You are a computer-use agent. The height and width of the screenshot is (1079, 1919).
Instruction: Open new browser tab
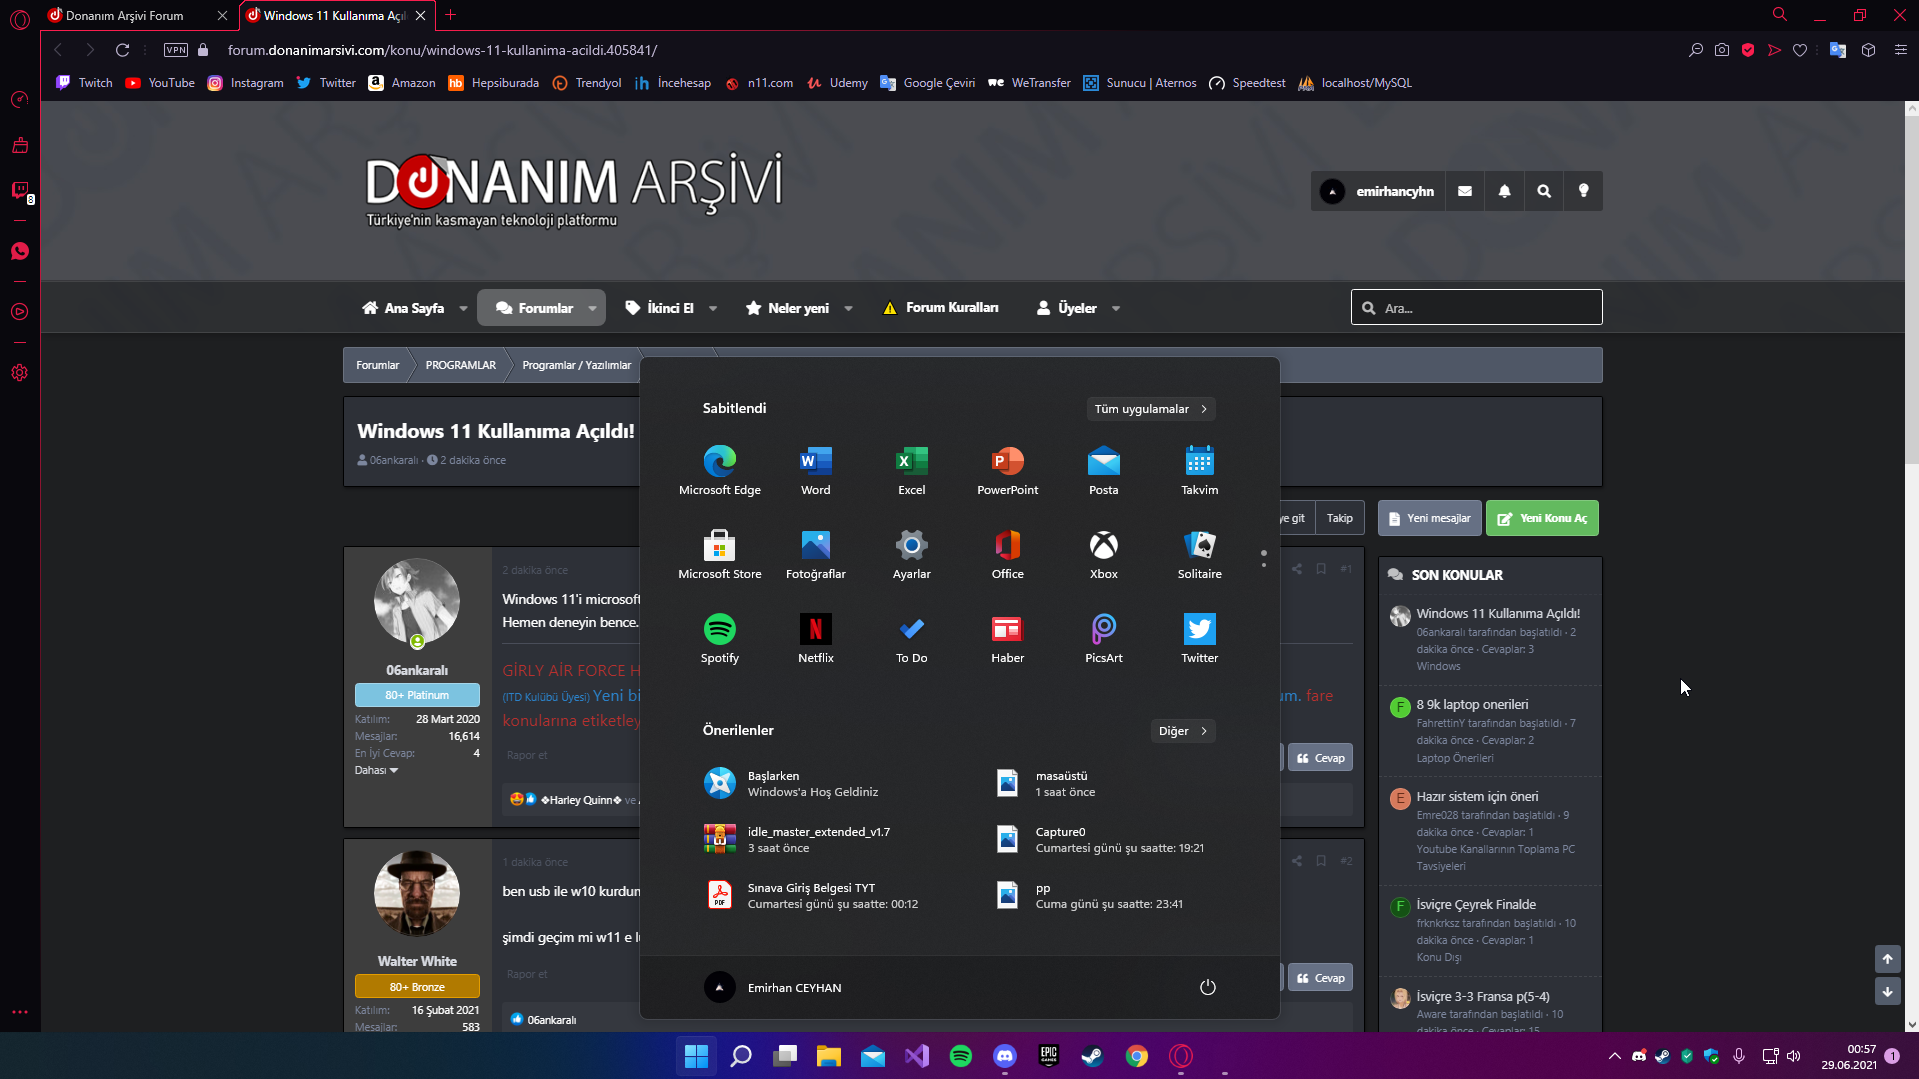(451, 15)
